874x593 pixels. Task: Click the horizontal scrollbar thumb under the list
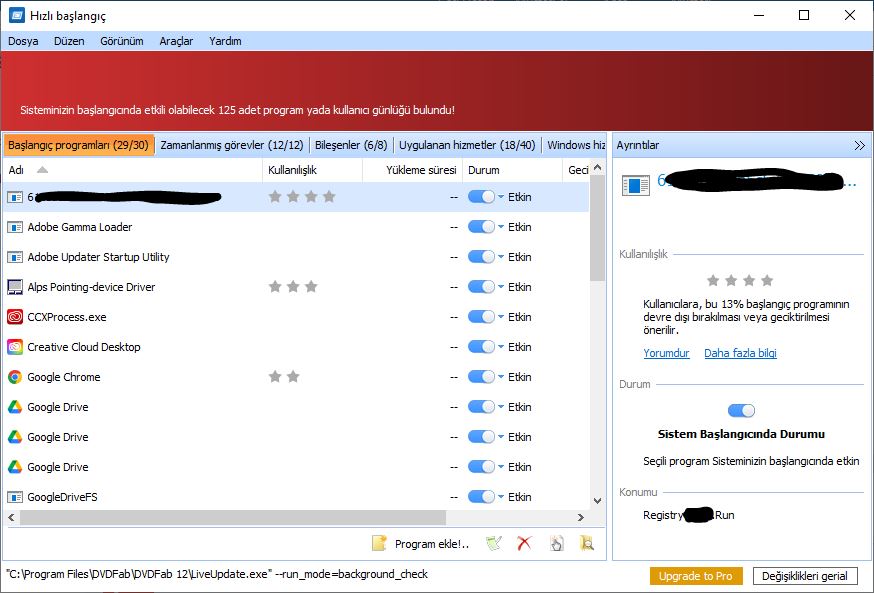(233, 518)
